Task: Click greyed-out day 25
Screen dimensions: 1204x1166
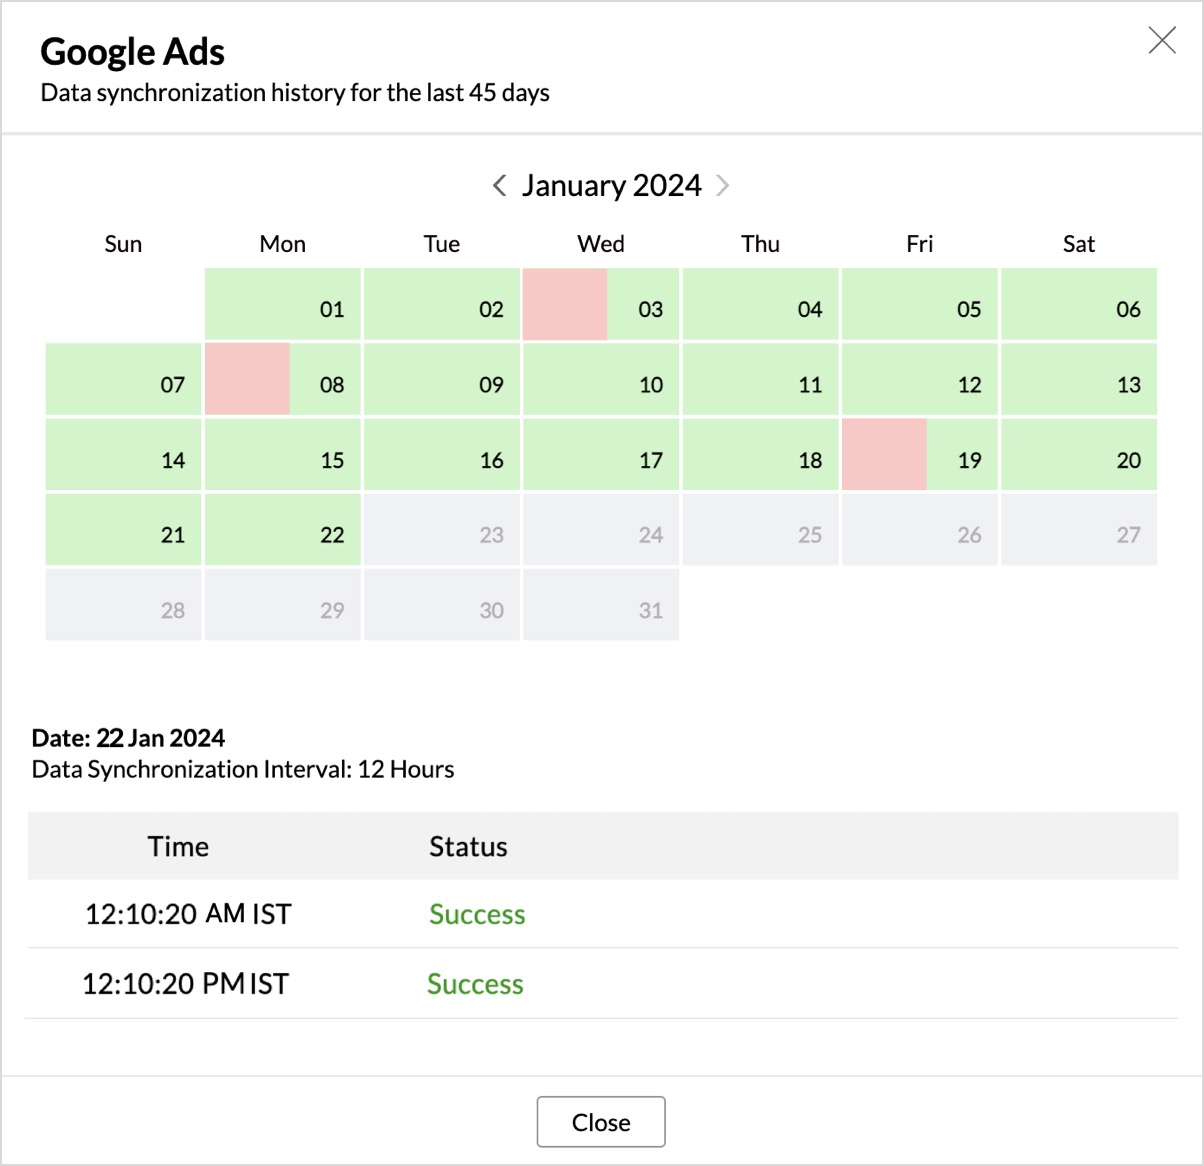Action: tap(761, 530)
